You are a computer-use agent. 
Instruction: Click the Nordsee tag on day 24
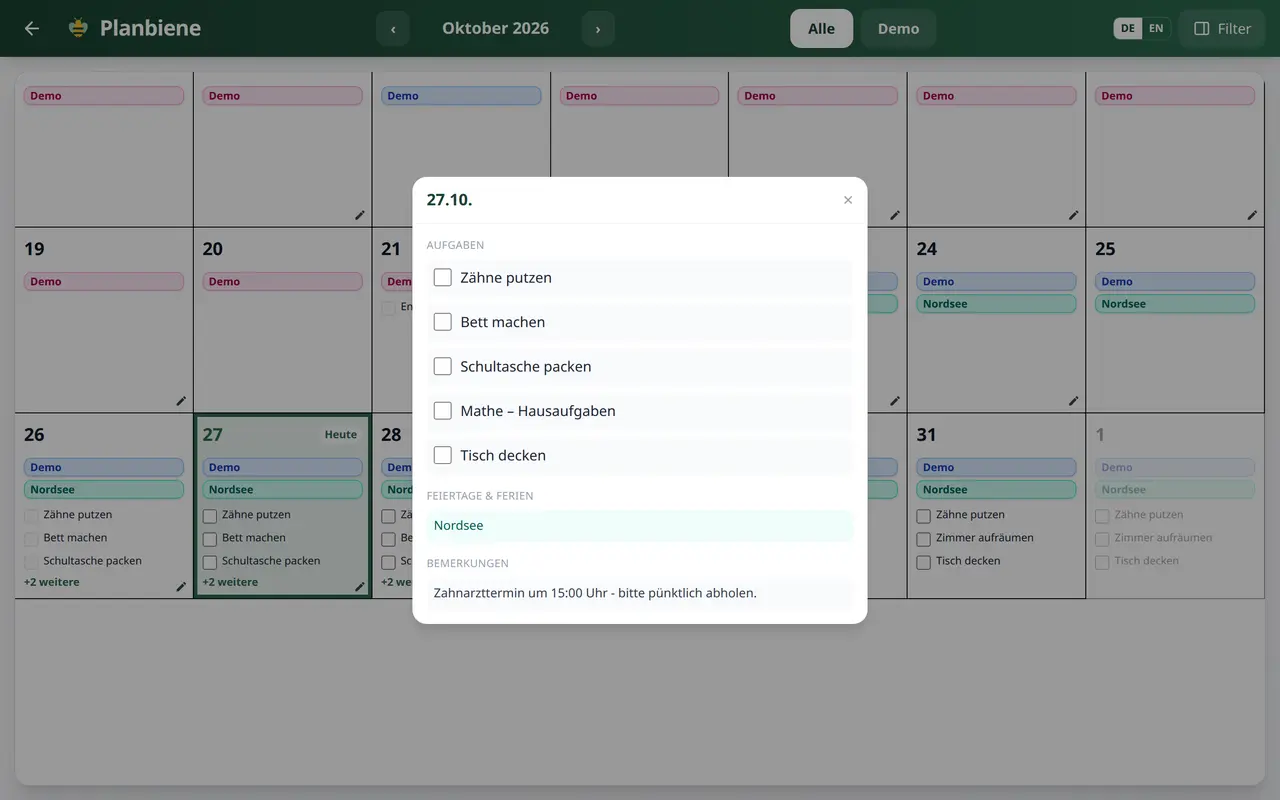pyautogui.click(x=996, y=304)
